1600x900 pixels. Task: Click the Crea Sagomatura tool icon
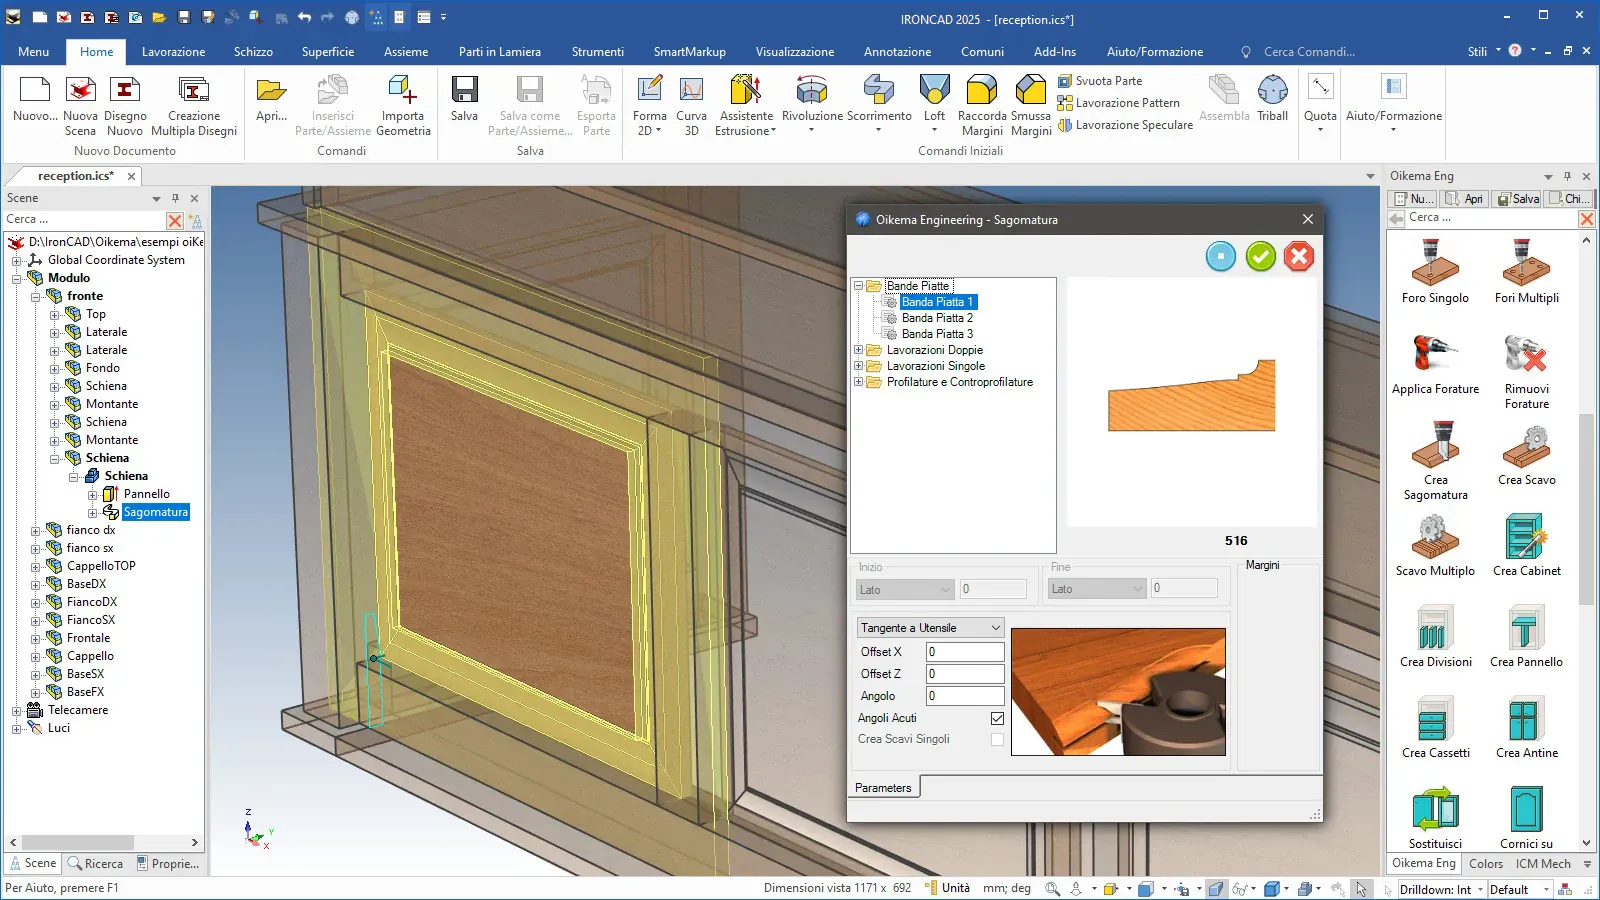[x=1435, y=446]
